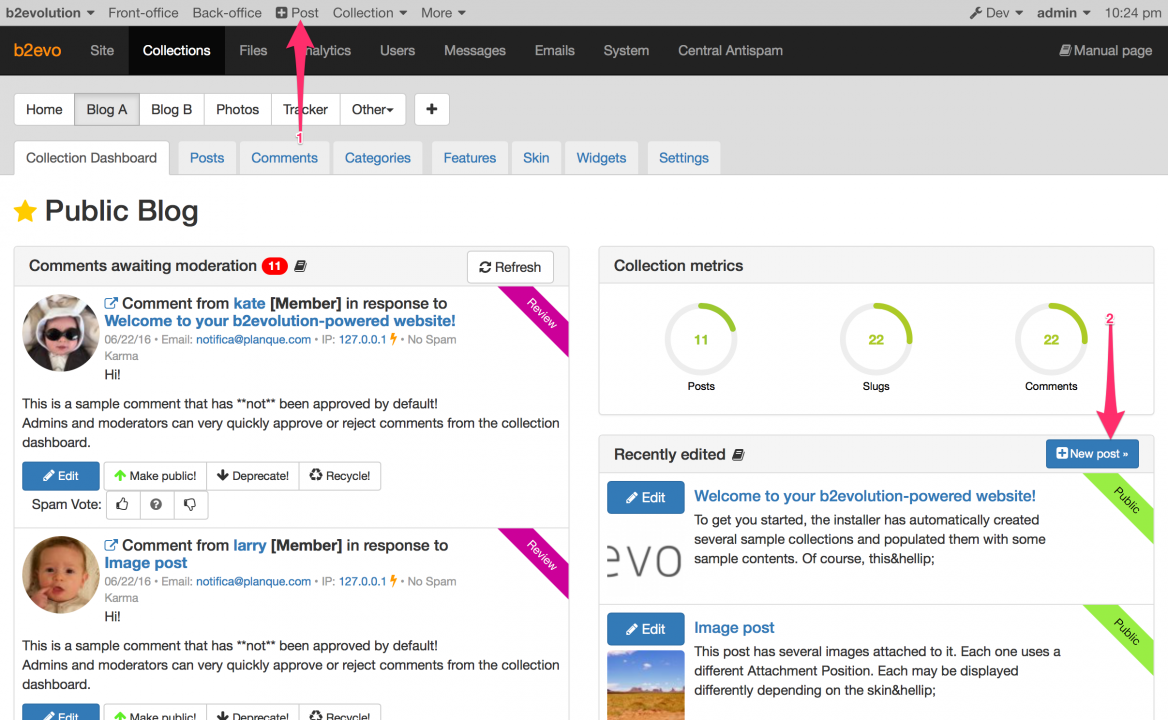The width and height of the screenshot is (1168, 720).
Task: Click Deprecate! on kate's comment
Action: [x=253, y=476]
